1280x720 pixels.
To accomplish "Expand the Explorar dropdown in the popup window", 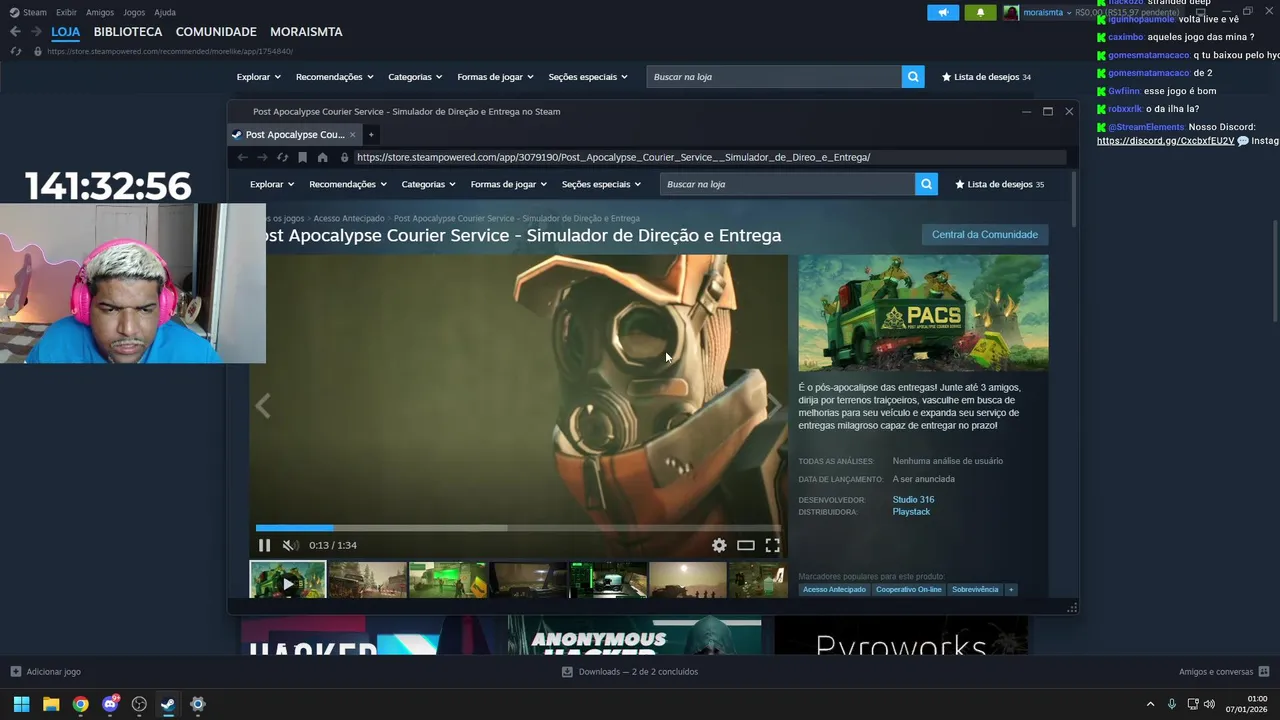I will [x=272, y=184].
